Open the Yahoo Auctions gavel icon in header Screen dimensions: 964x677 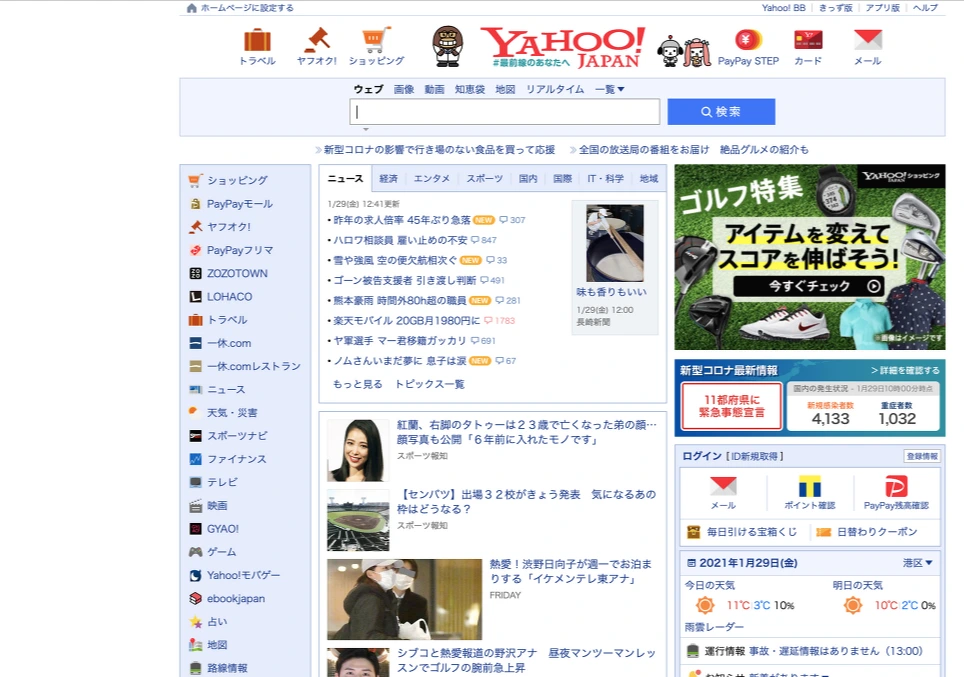317,40
